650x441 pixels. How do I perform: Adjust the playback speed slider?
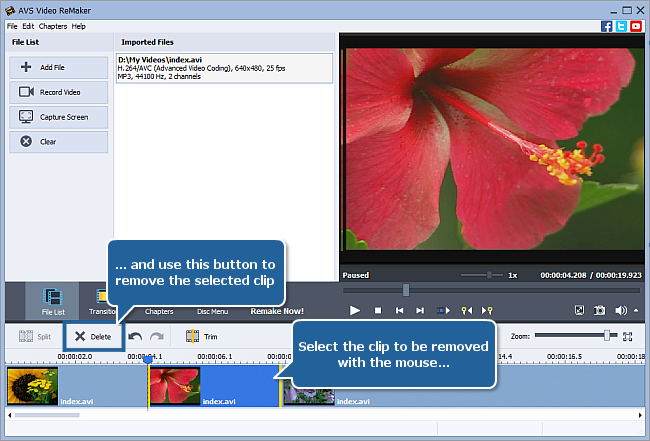(x=489, y=275)
